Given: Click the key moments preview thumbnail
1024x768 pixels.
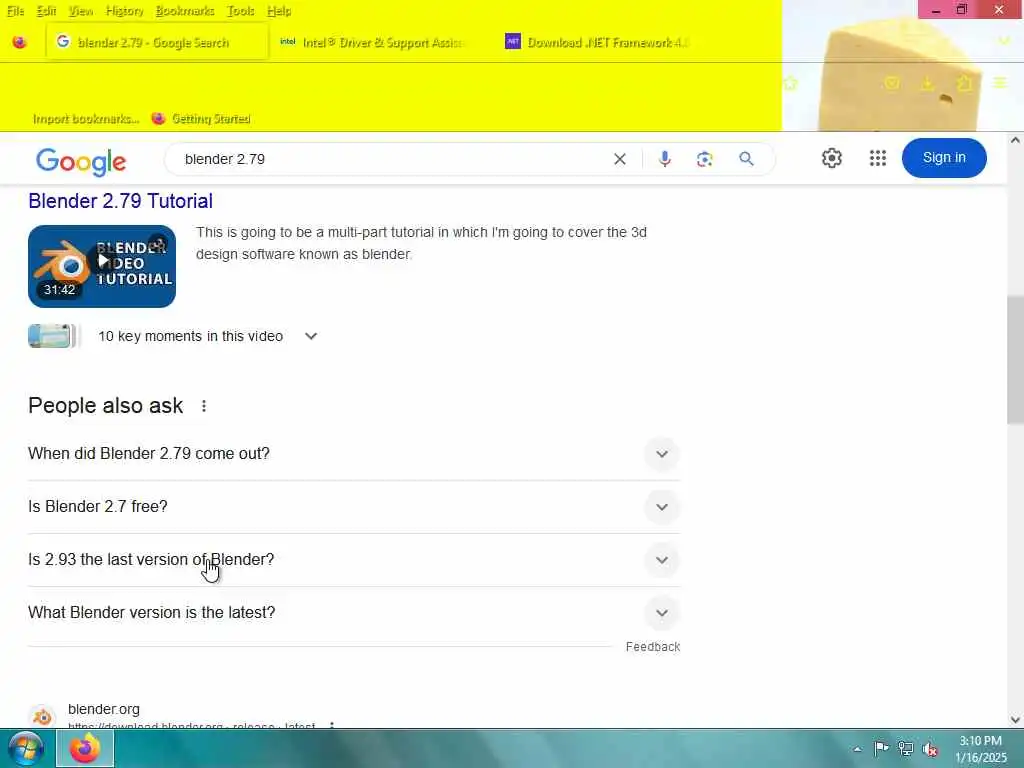Looking at the screenshot, I should click(x=52, y=336).
